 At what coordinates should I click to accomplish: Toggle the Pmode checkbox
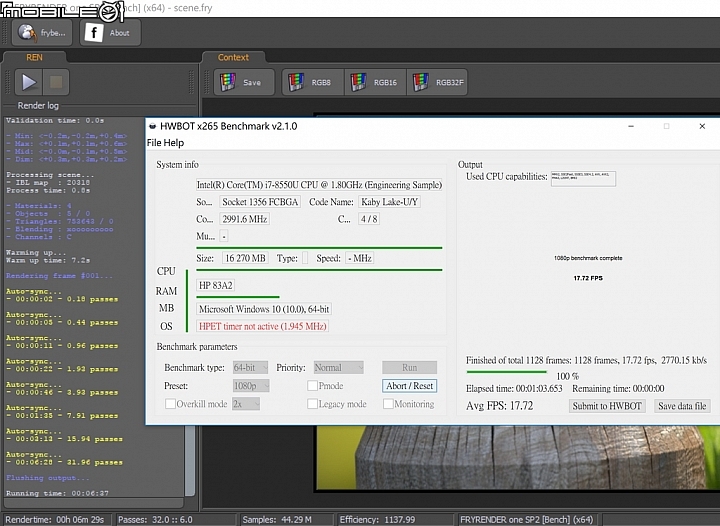312,386
